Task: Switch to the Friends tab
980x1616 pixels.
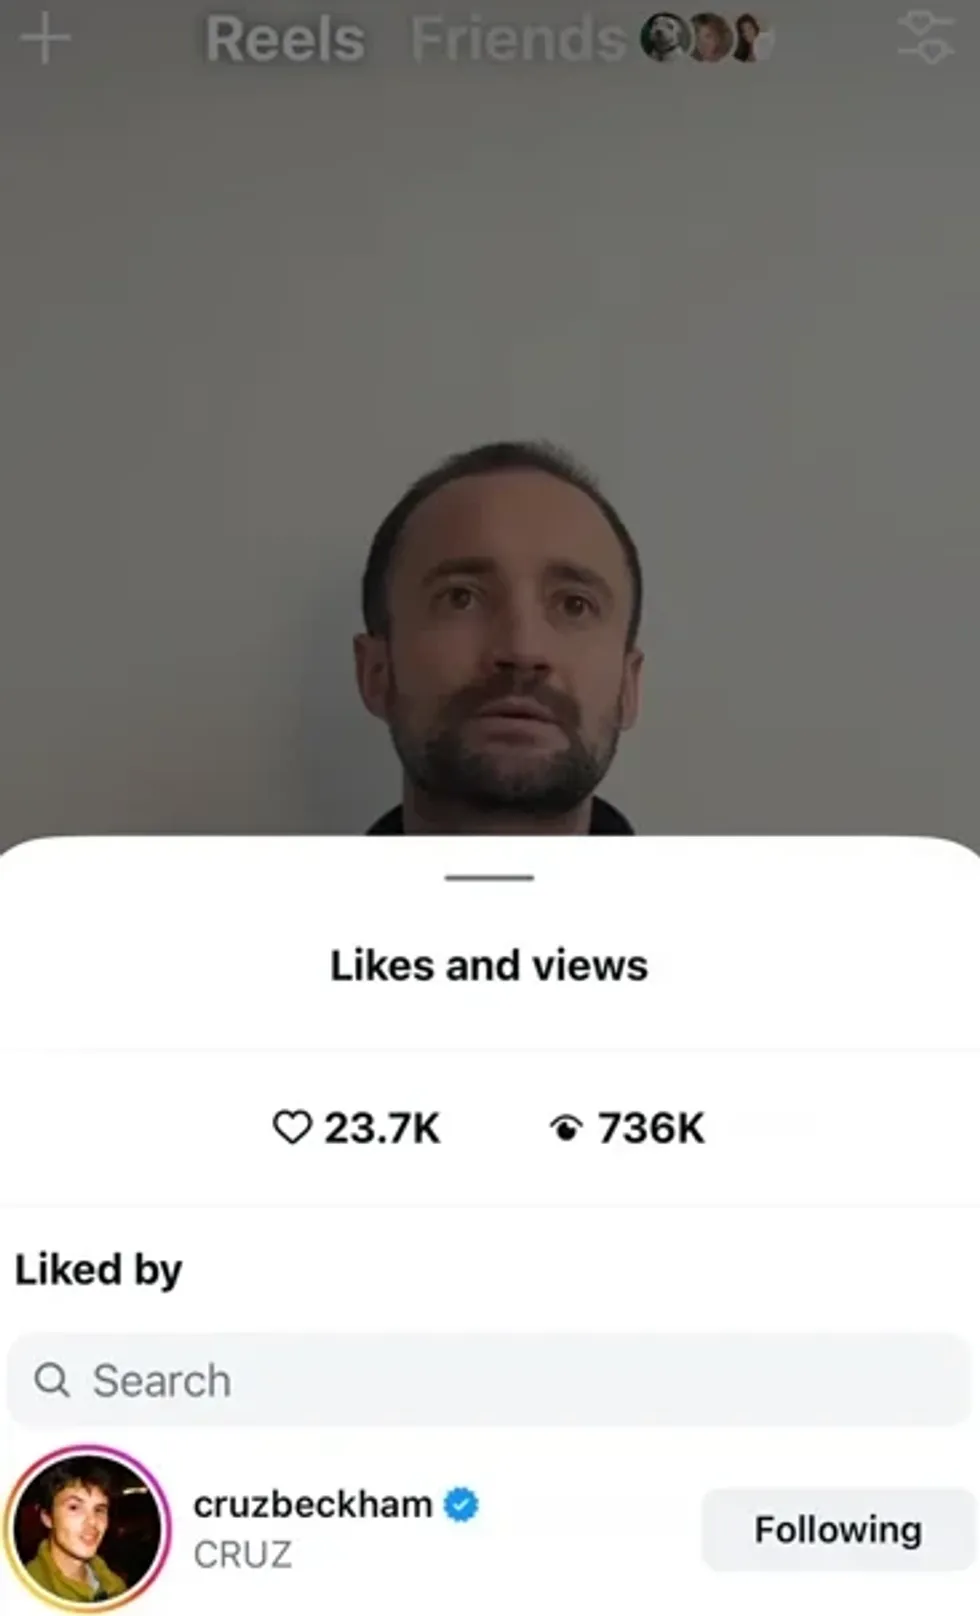Action: 518,40
